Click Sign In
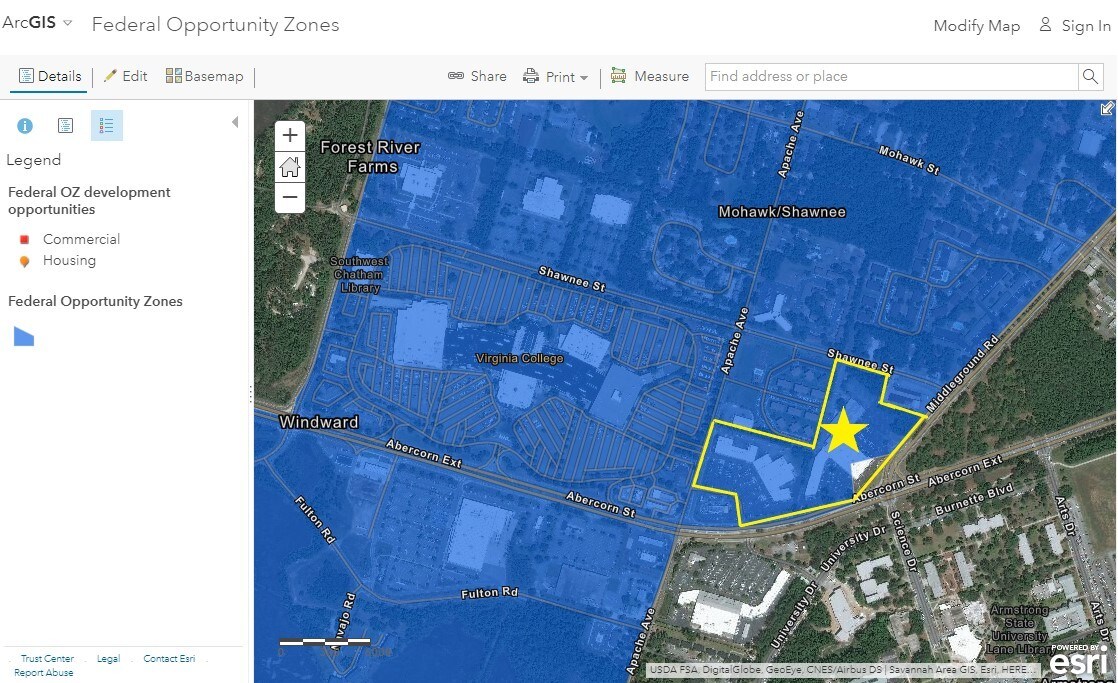The image size is (1118, 683). click(1075, 26)
